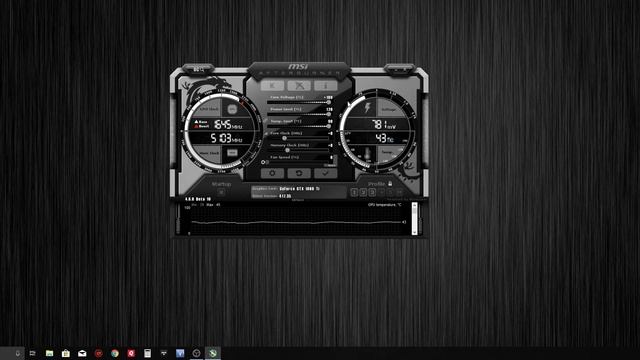The height and width of the screenshot is (360, 640).
Task: Open File Explorer from the taskbar
Action: click(49, 353)
